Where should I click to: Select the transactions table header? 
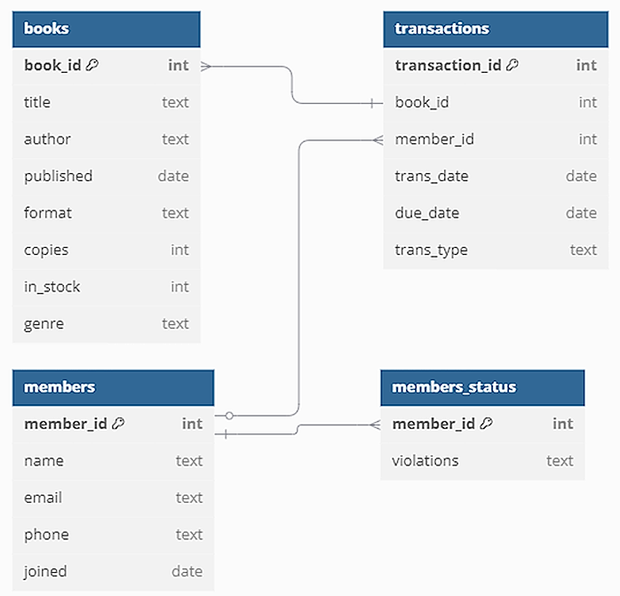495,29
